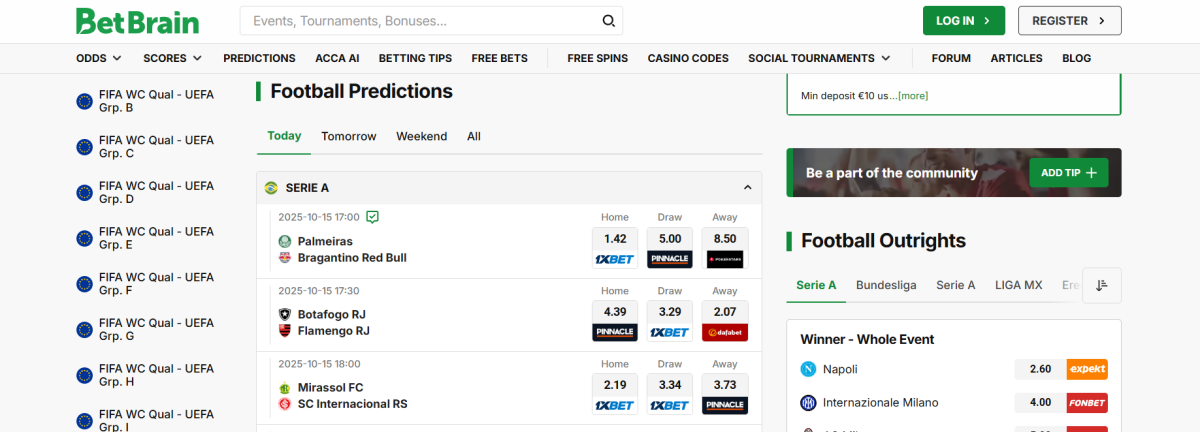Expand the SOCIAL TOURNAMENTS menu

coord(819,58)
